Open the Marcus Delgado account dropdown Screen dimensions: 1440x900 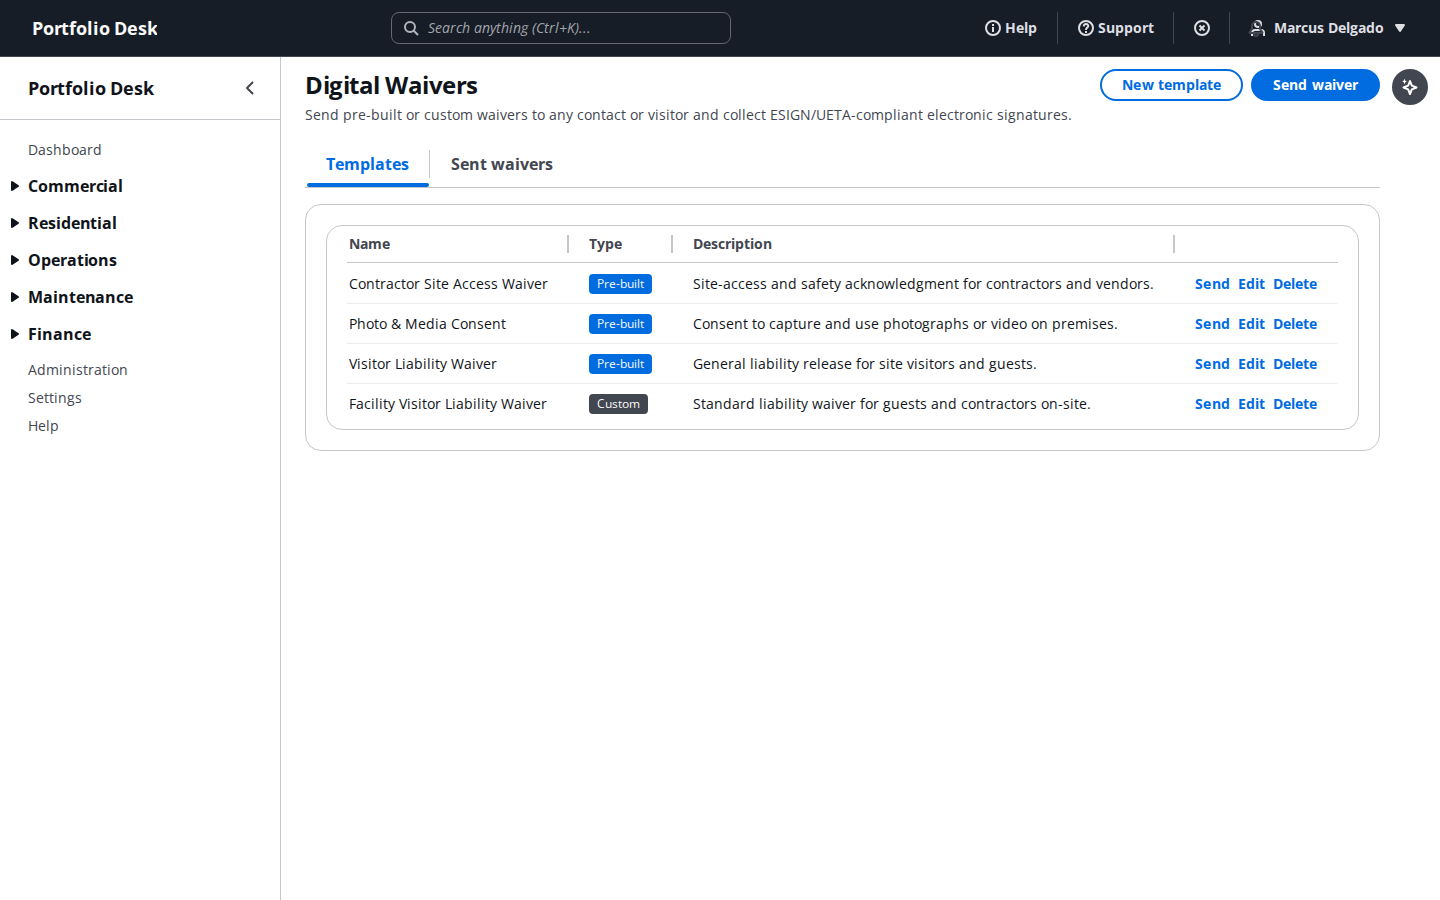1329,28
